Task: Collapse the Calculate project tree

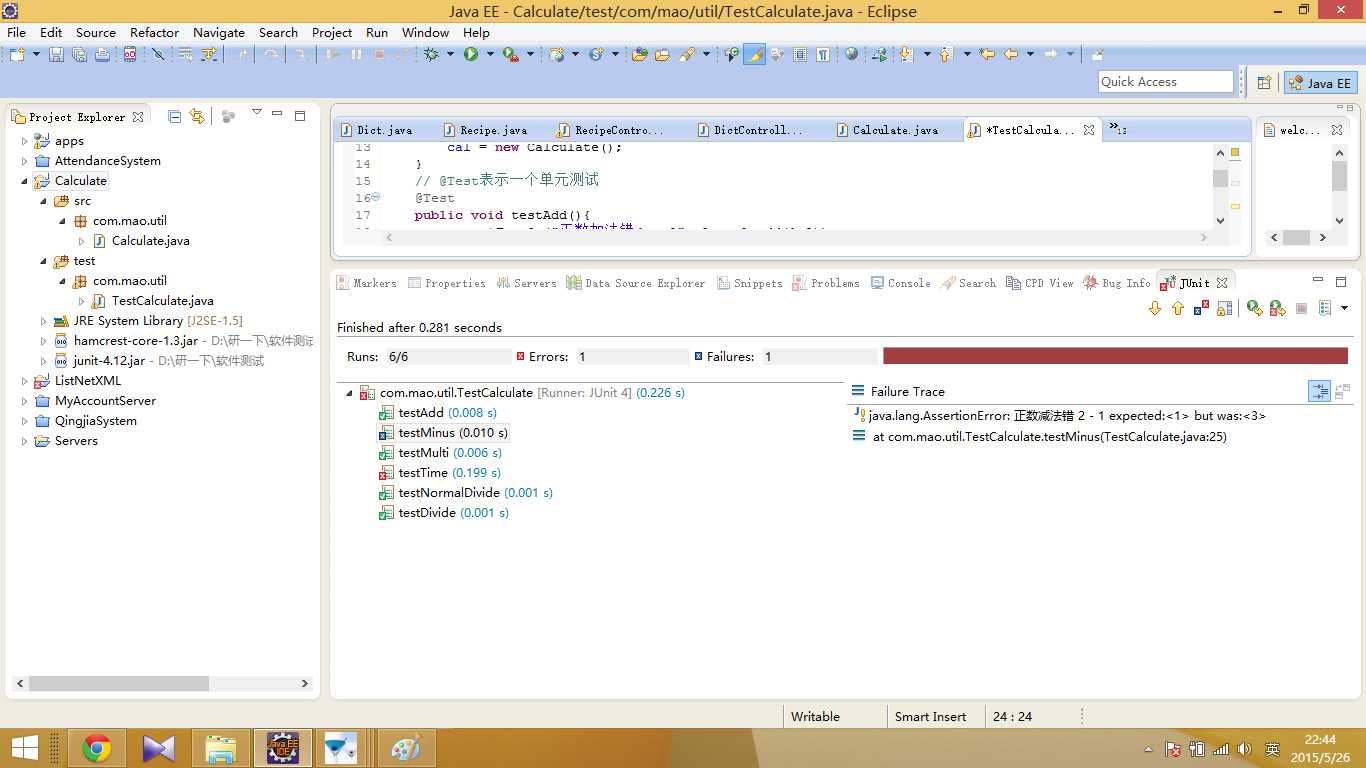Action: (x=25, y=181)
